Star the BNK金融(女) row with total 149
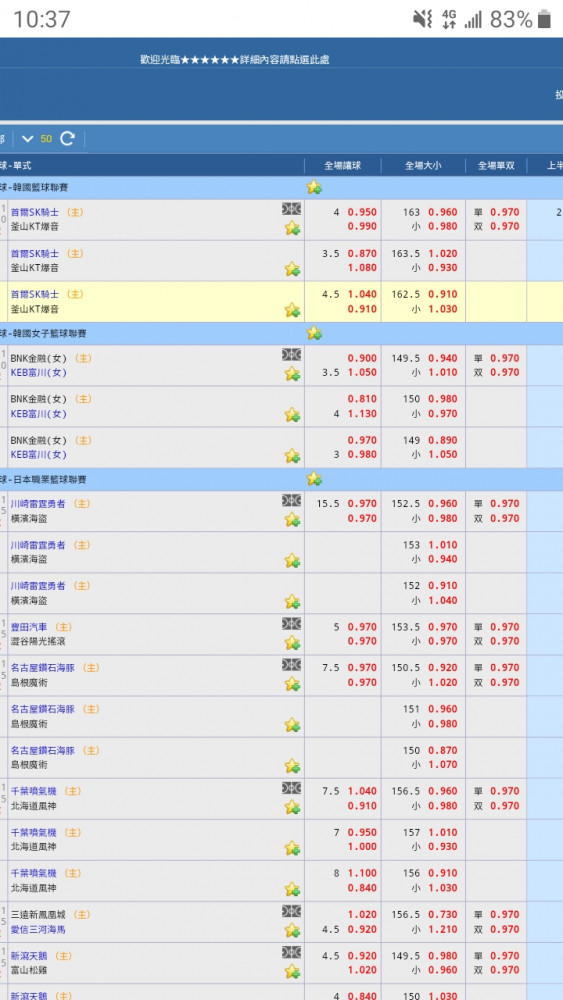563x1000 pixels. (292, 455)
